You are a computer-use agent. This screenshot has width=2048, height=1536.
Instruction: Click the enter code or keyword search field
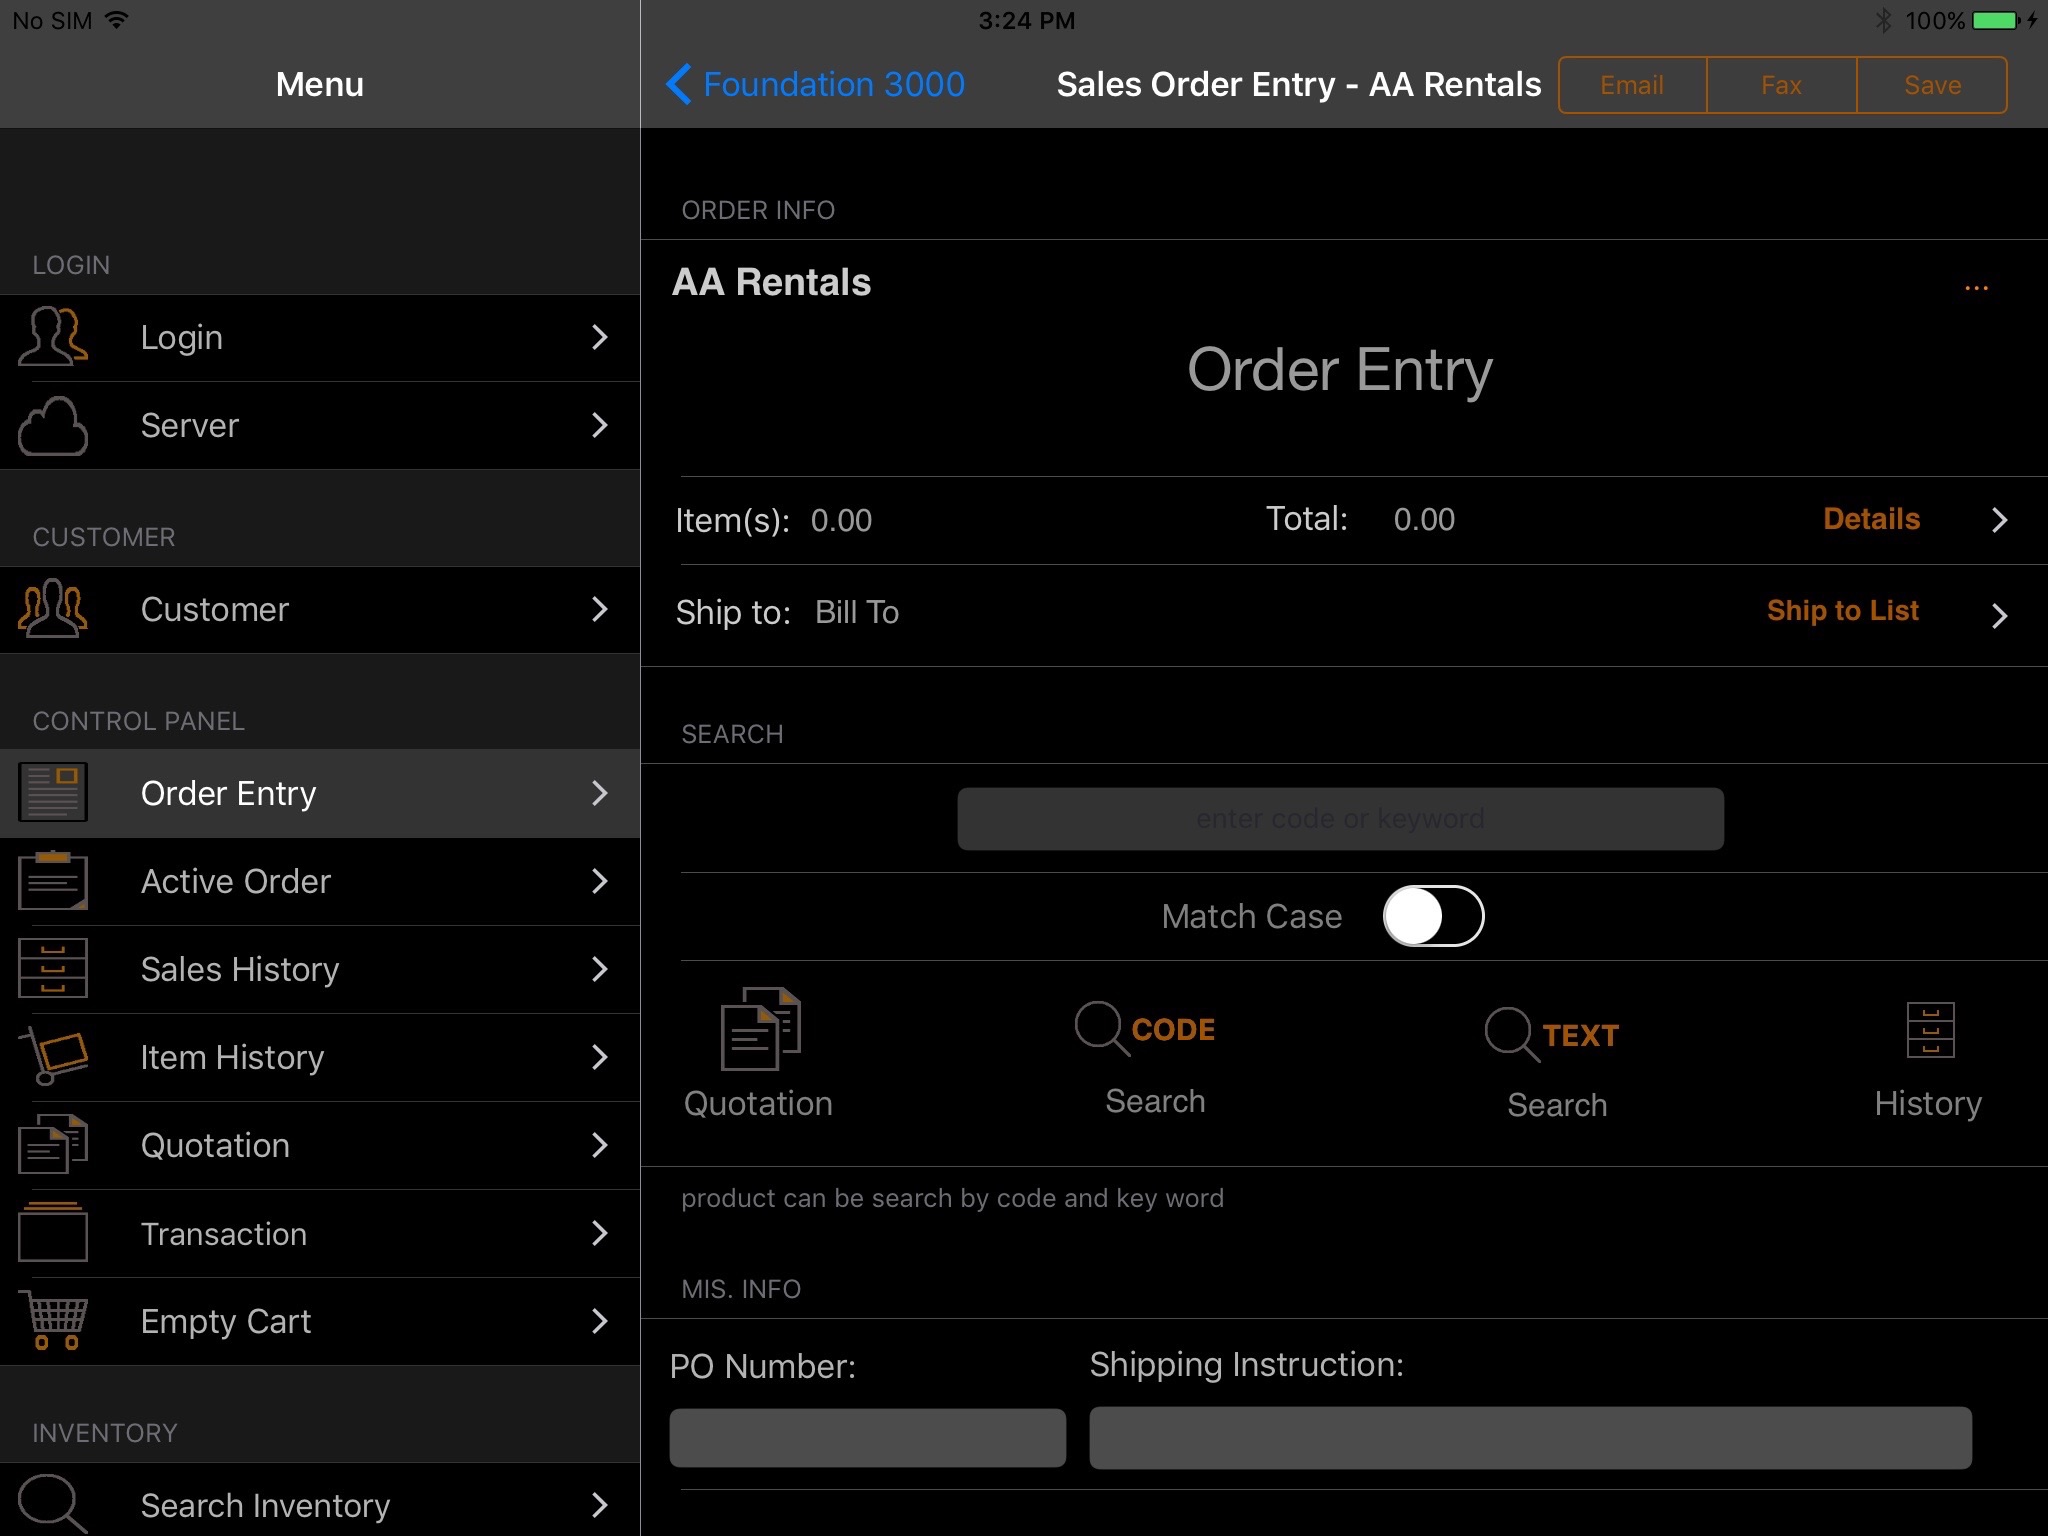pos(1340,819)
